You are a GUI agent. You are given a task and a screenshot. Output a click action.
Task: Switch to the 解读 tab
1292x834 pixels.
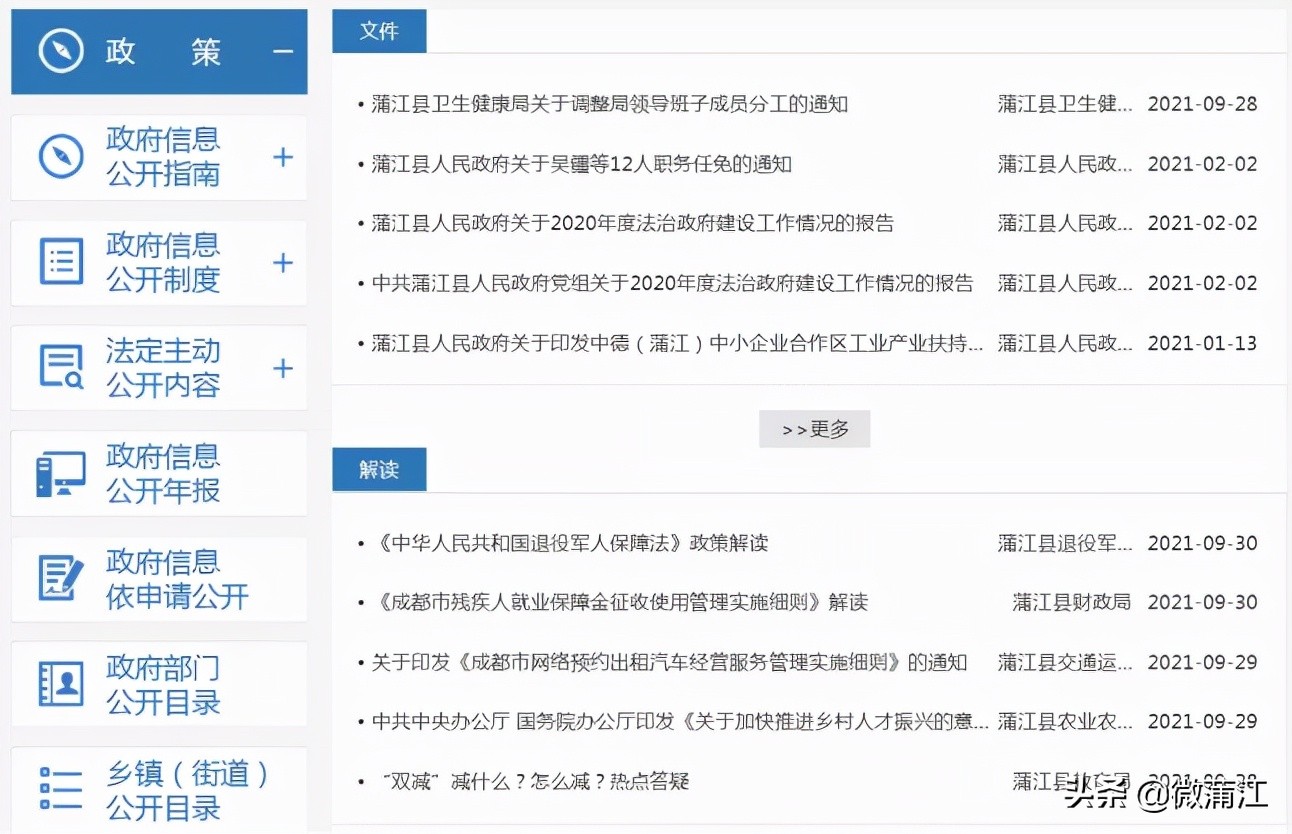click(x=379, y=469)
